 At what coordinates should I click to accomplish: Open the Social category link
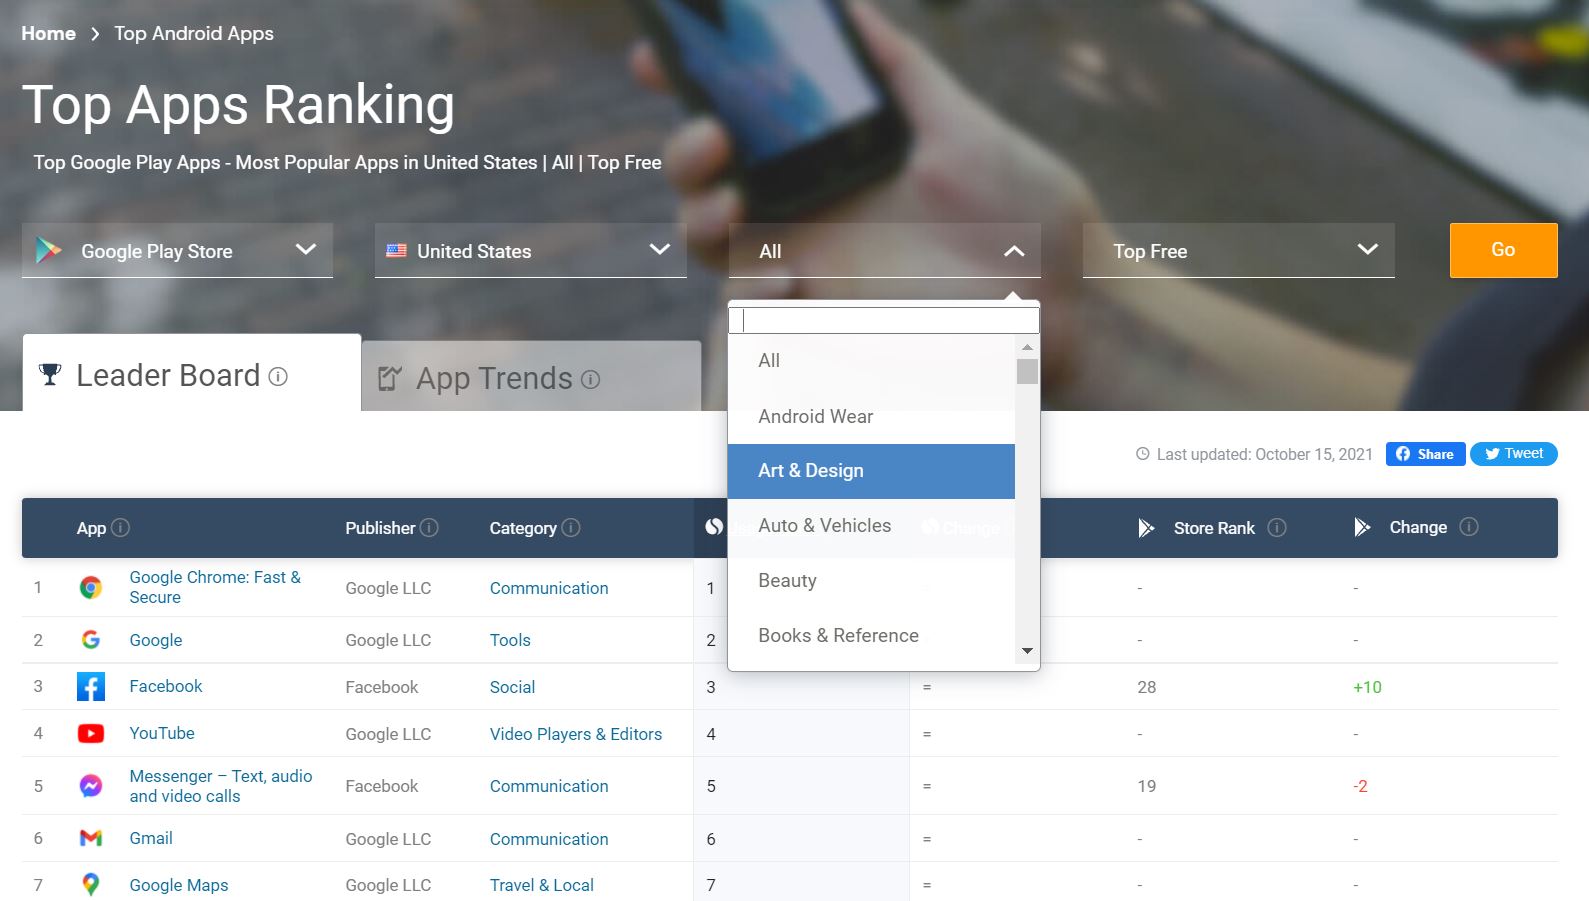512,687
